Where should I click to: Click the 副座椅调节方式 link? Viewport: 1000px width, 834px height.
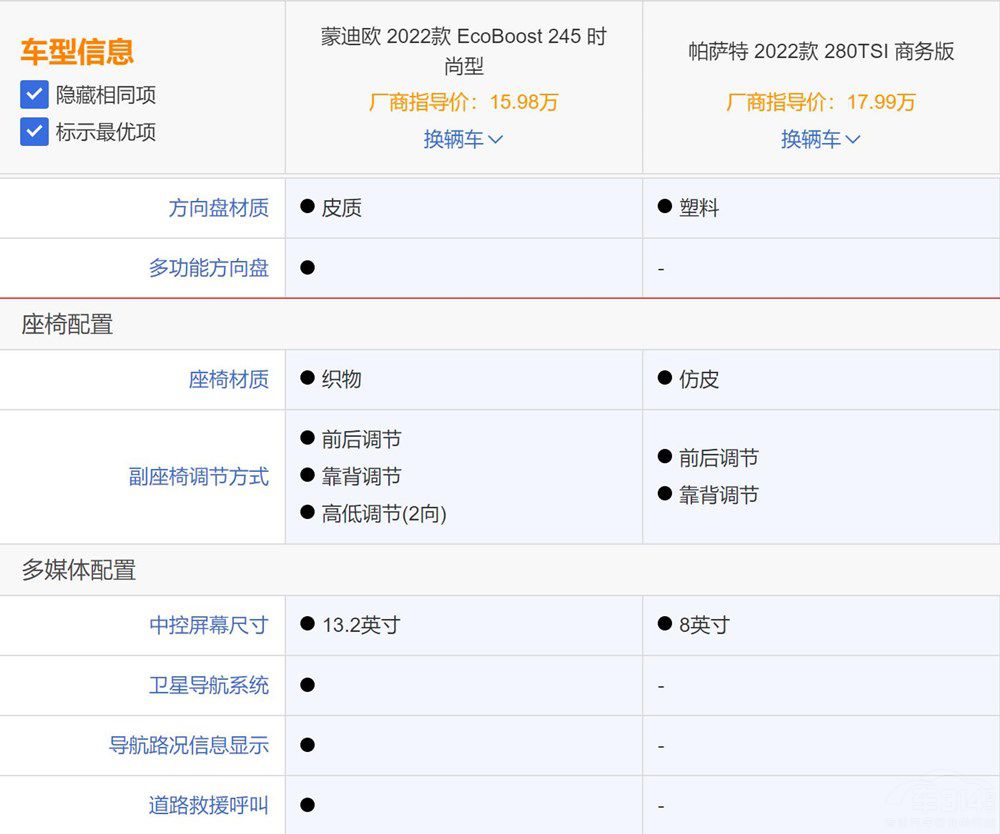[x=198, y=477]
